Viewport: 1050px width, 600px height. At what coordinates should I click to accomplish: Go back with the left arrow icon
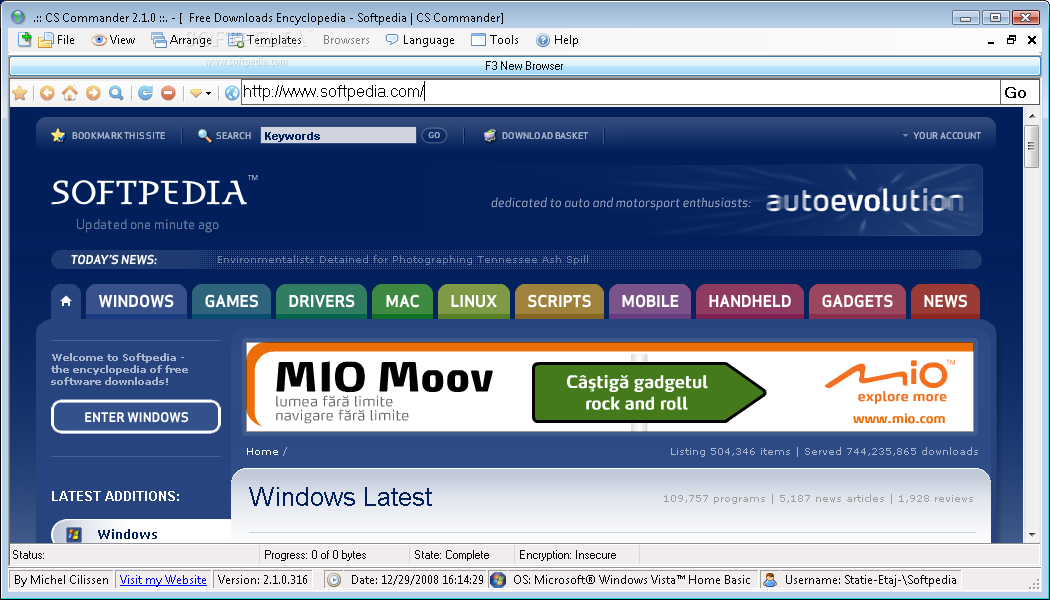click(x=47, y=93)
